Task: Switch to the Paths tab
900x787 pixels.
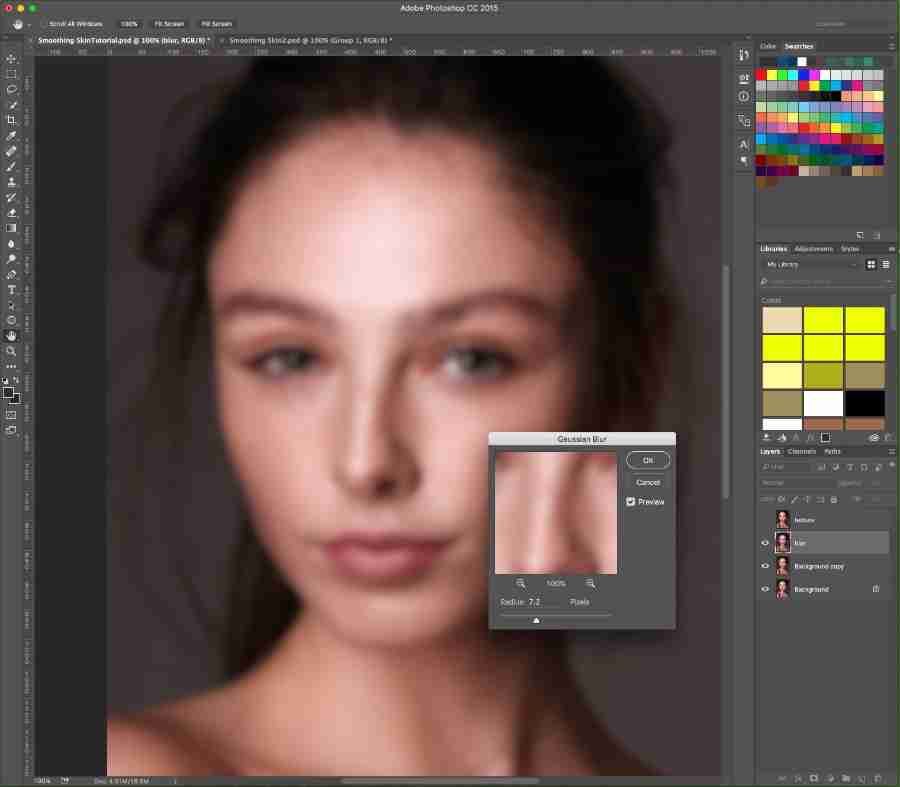Action: [832, 452]
